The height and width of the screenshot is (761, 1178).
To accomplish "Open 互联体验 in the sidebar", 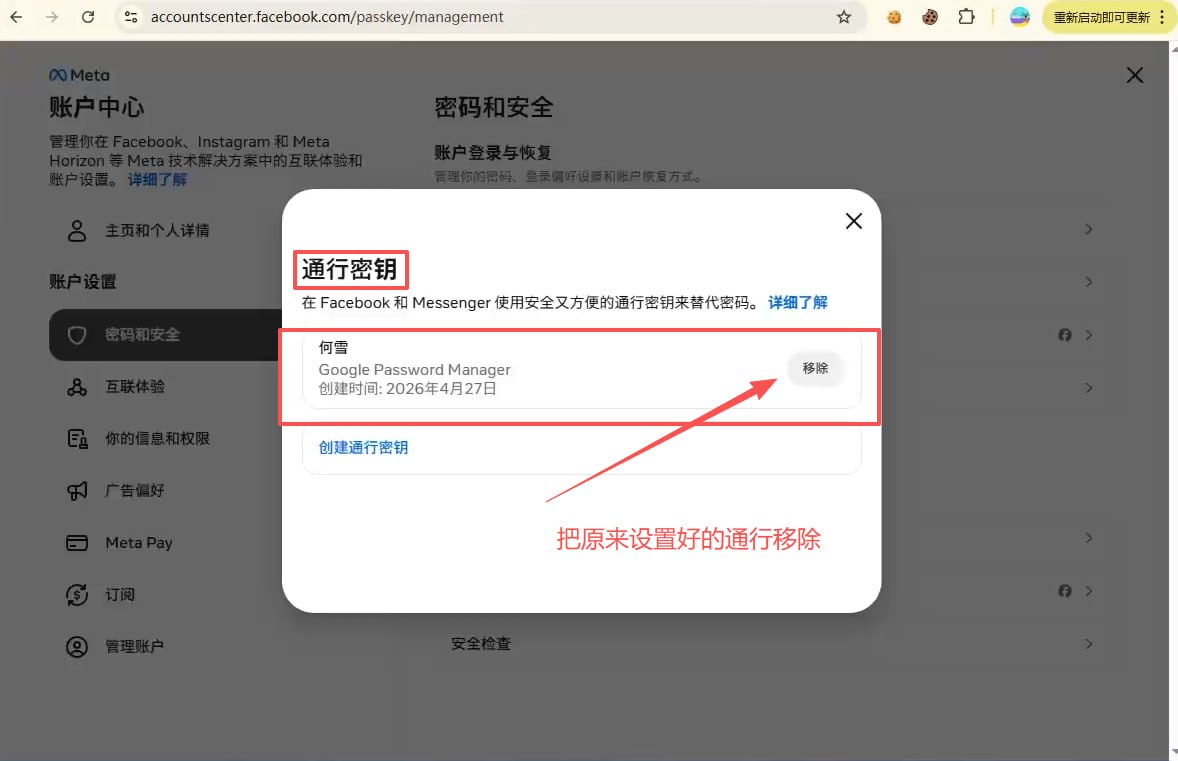I will [x=135, y=386].
